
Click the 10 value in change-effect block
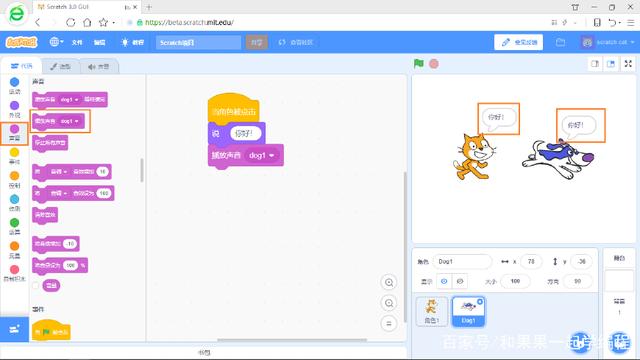(x=102, y=172)
